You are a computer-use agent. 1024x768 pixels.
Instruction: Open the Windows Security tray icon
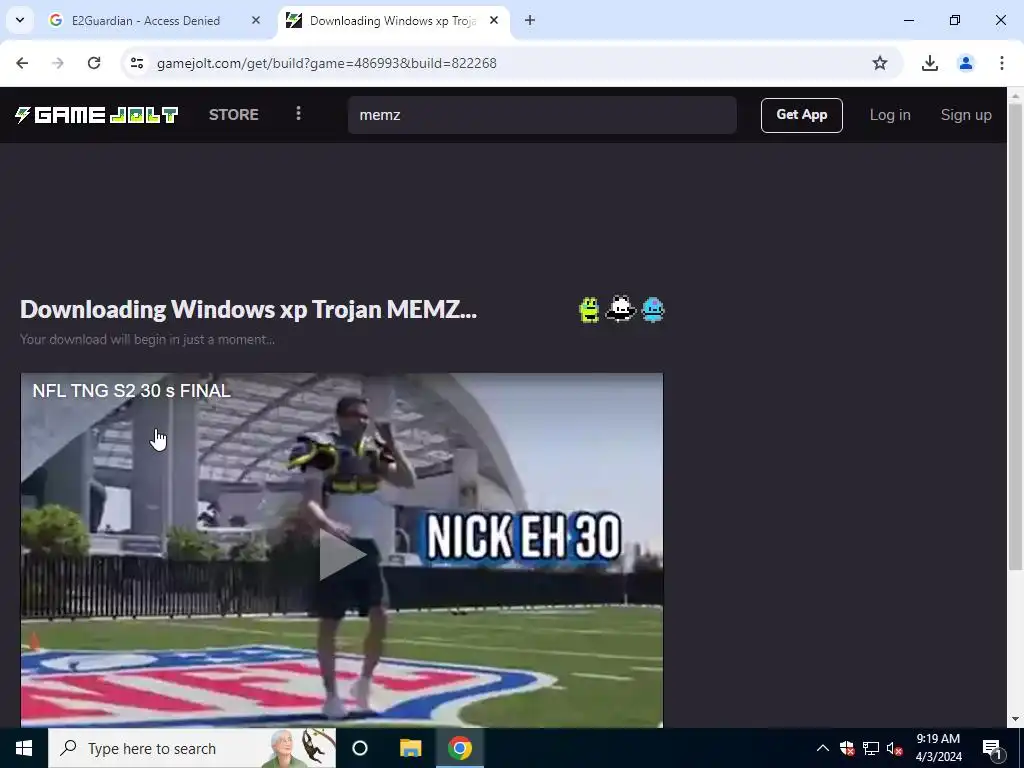click(x=847, y=748)
